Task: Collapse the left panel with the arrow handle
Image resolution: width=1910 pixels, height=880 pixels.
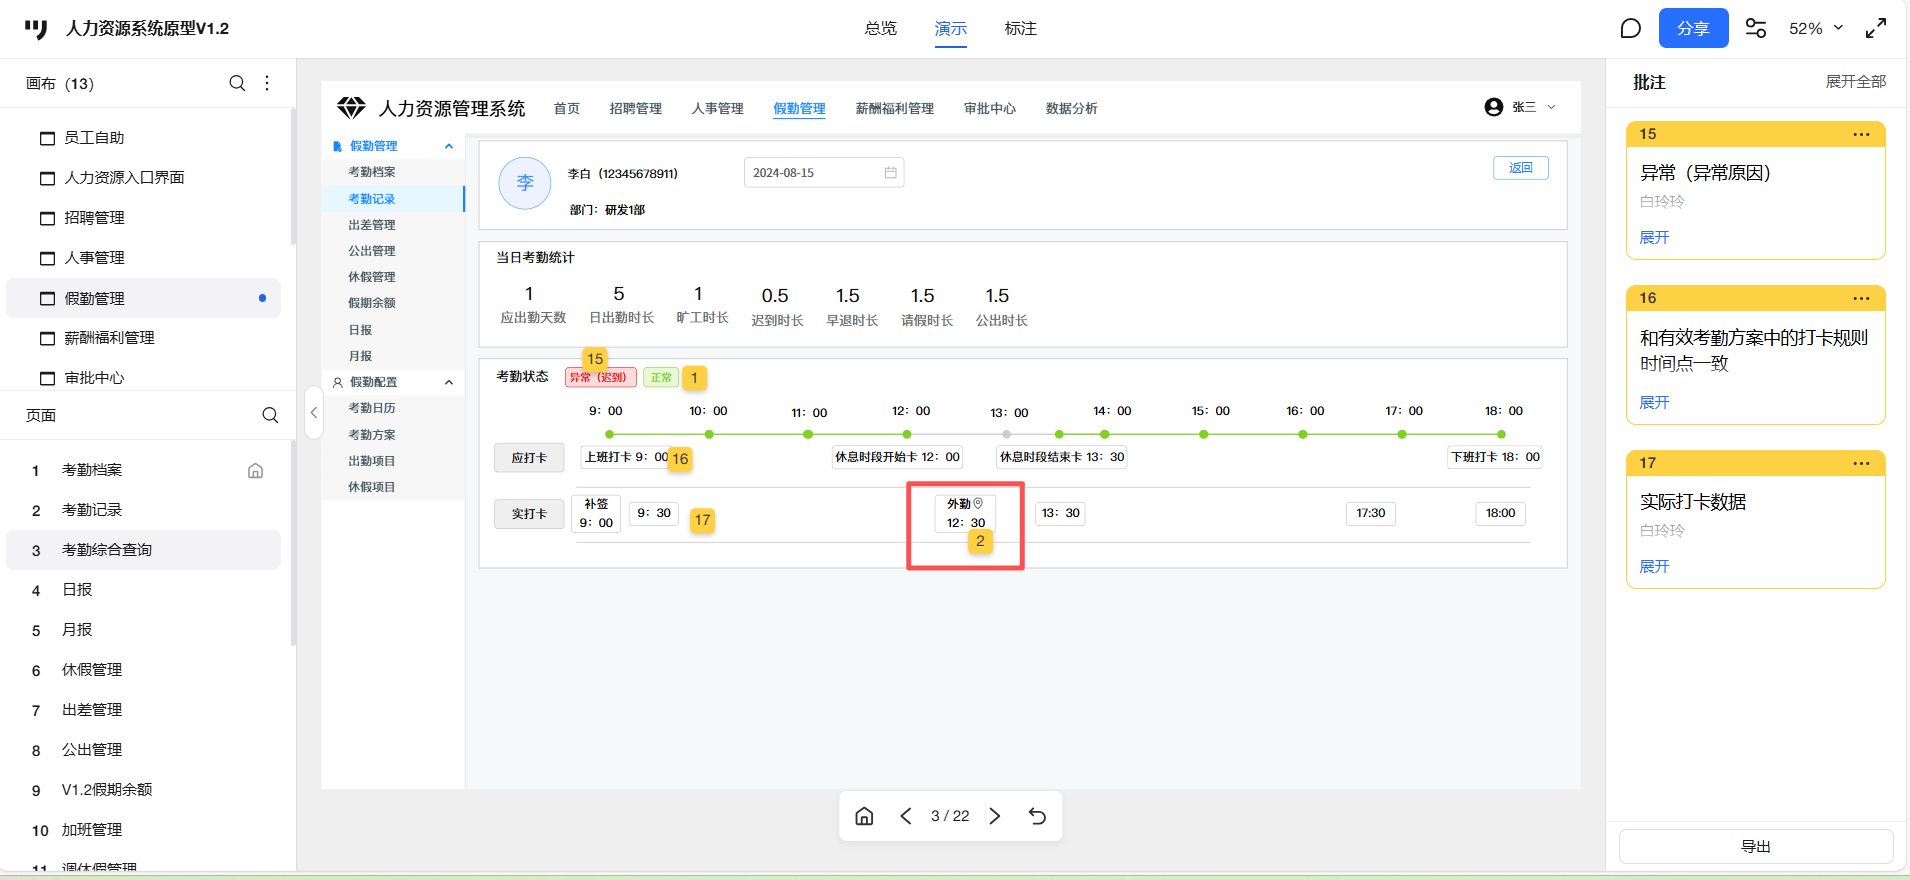Action: pyautogui.click(x=314, y=412)
